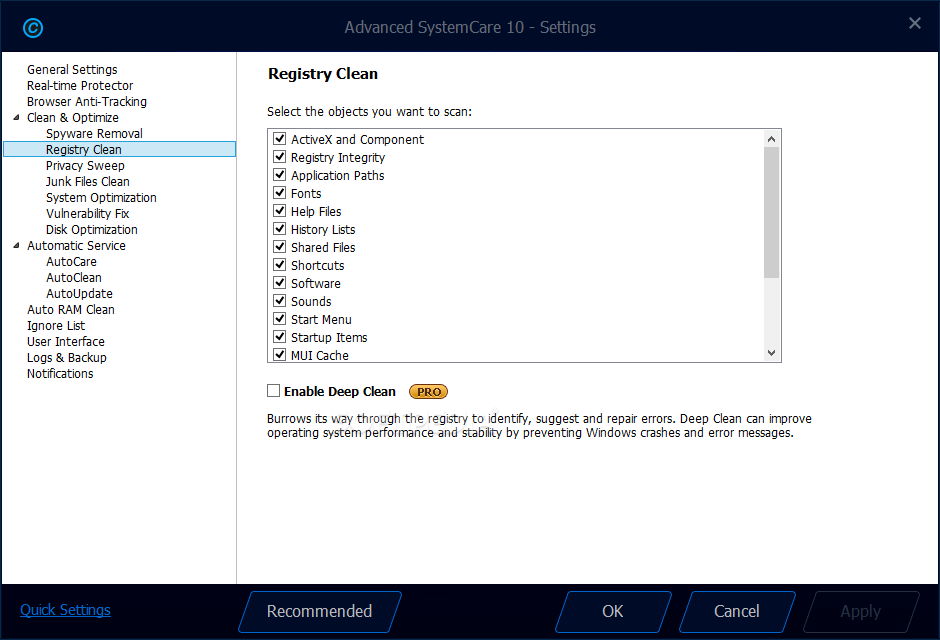Open System Optimization settings
The width and height of the screenshot is (940, 640).
tap(101, 198)
